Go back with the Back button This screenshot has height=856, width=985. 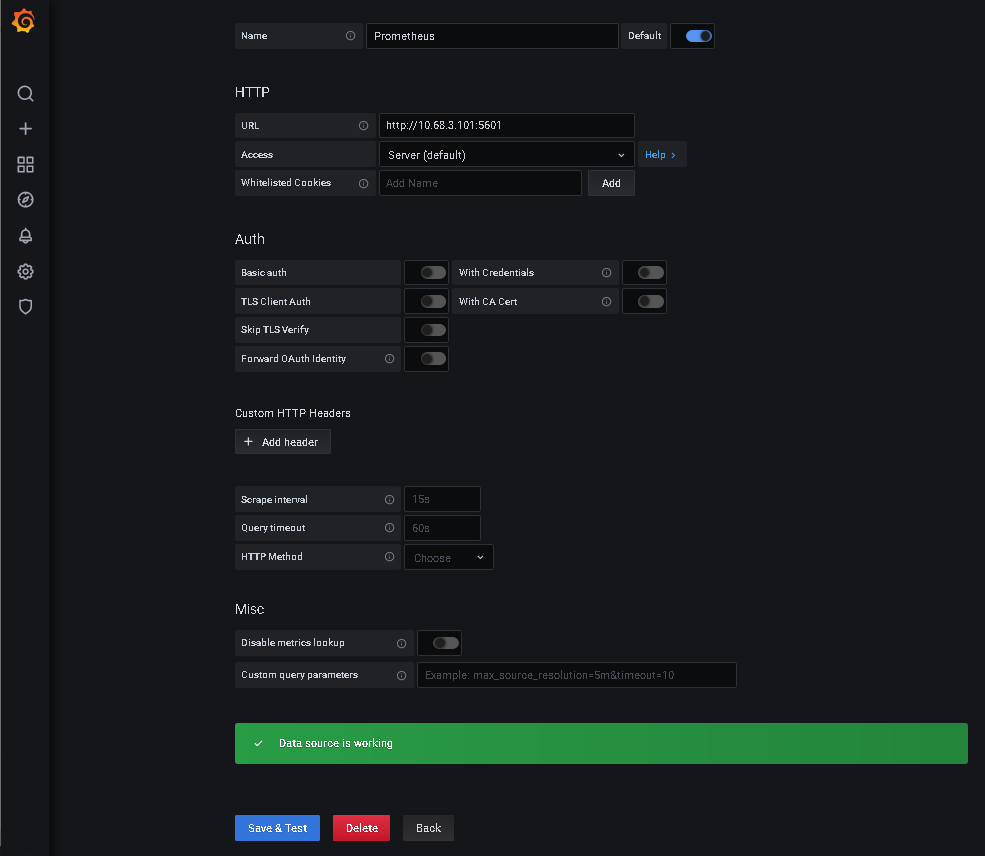tap(428, 828)
